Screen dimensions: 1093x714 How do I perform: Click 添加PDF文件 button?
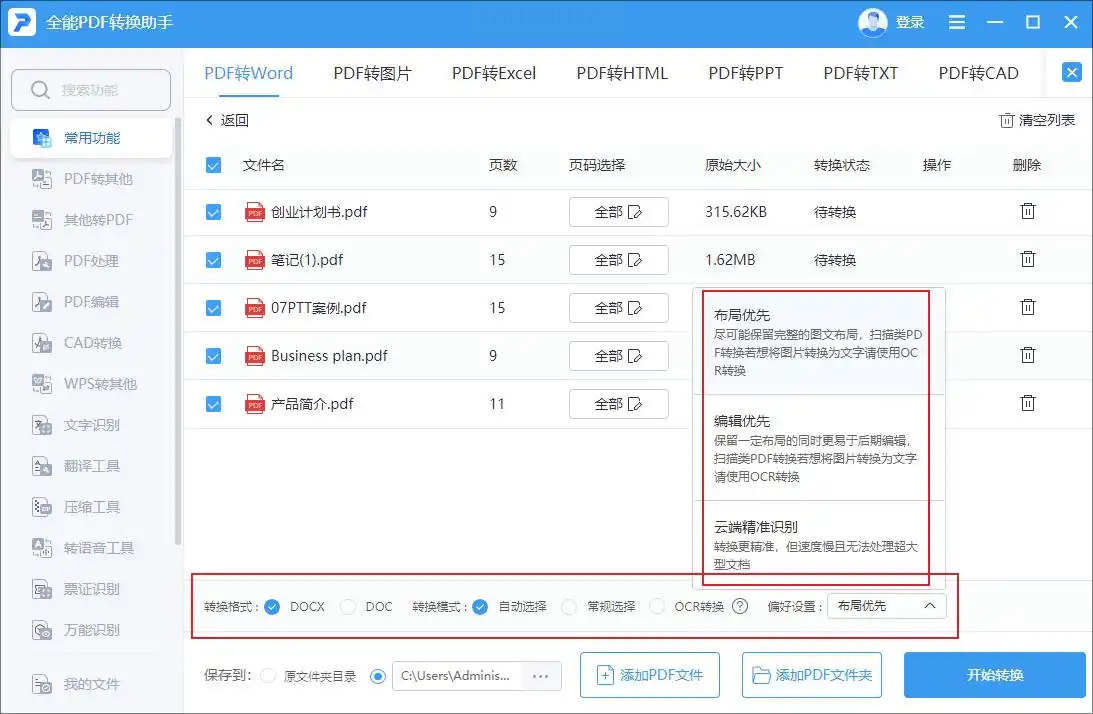pyautogui.click(x=650, y=675)
